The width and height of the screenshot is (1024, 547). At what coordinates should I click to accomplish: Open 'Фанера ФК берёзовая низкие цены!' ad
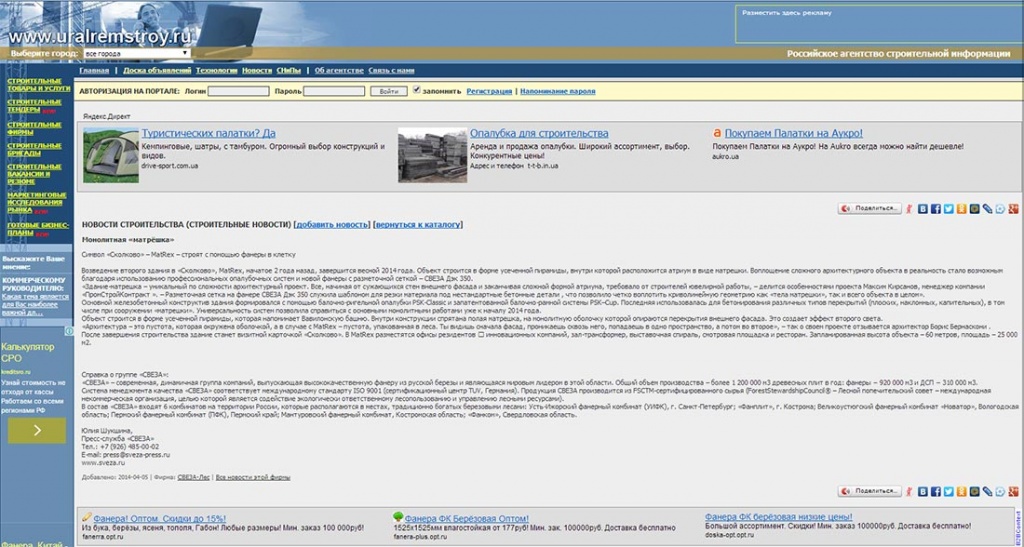tap(778, 516)
